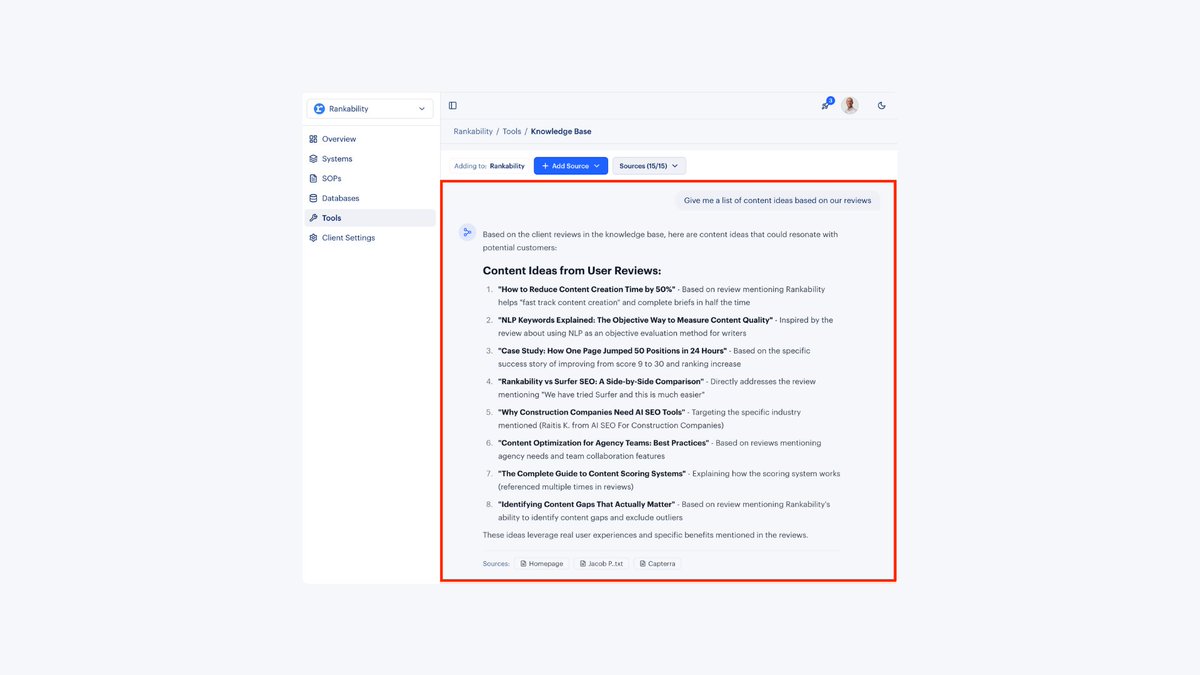Select idea "Why Construction Companies Need AI SEO Tools"
This screenshot has width=1200, height=675.
[x=593, y=412]
